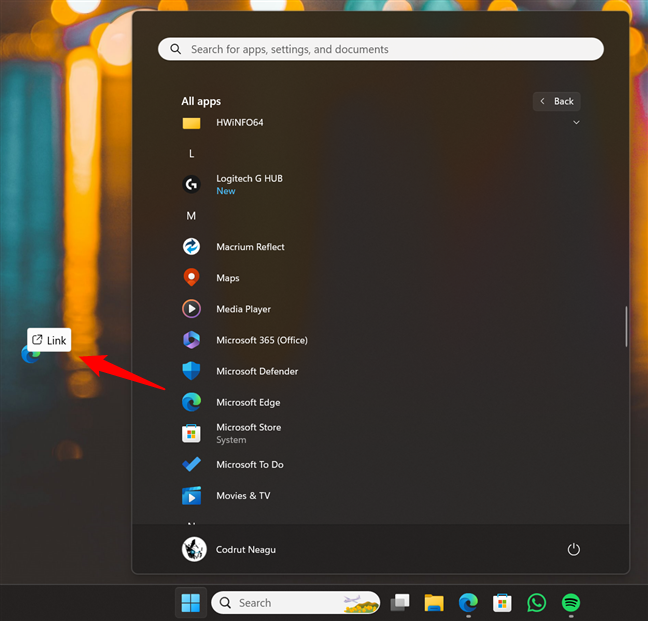
Task: Click the Edge icon on the taskbar
Action: (x=468, y=603)
